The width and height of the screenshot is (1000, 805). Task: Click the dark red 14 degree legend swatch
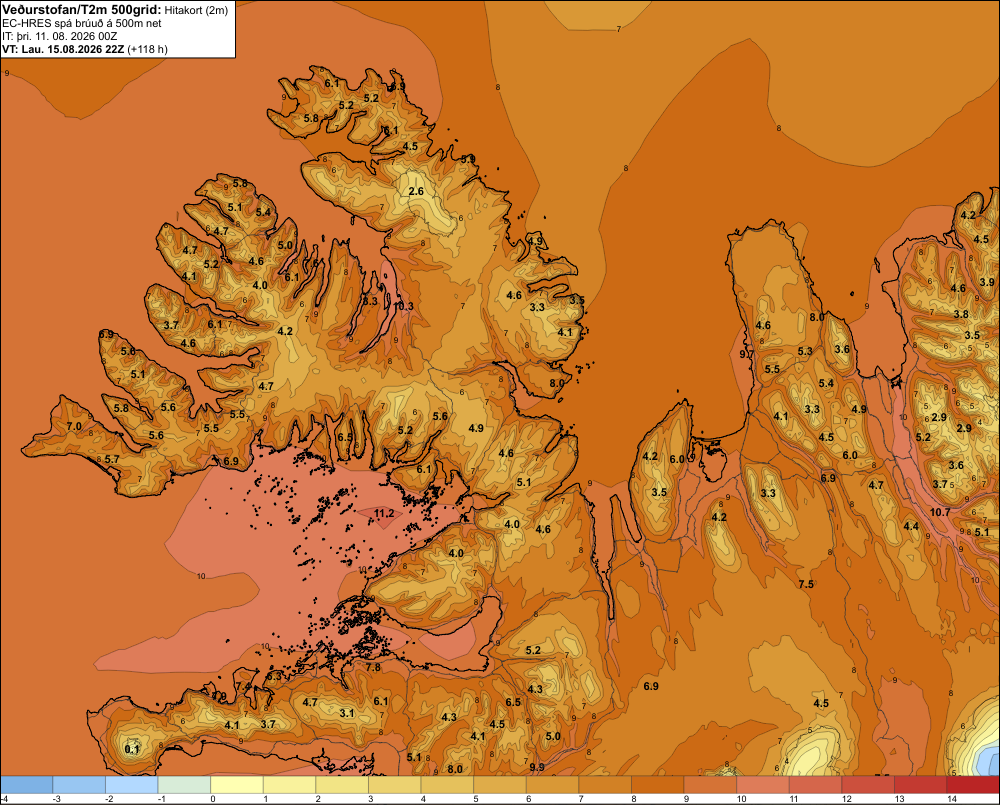coord(973,785)
